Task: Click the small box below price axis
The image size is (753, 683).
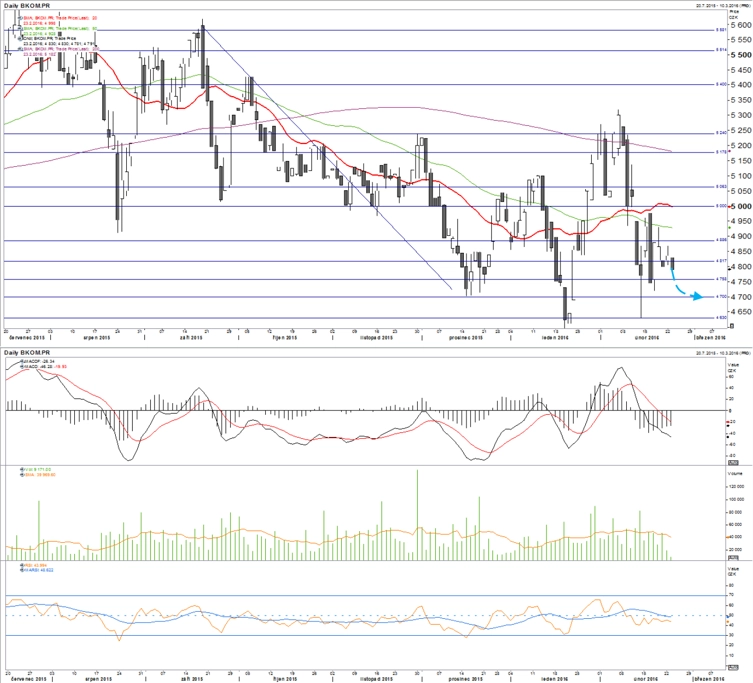Action: pyautogui.click(x=732, y=326)
